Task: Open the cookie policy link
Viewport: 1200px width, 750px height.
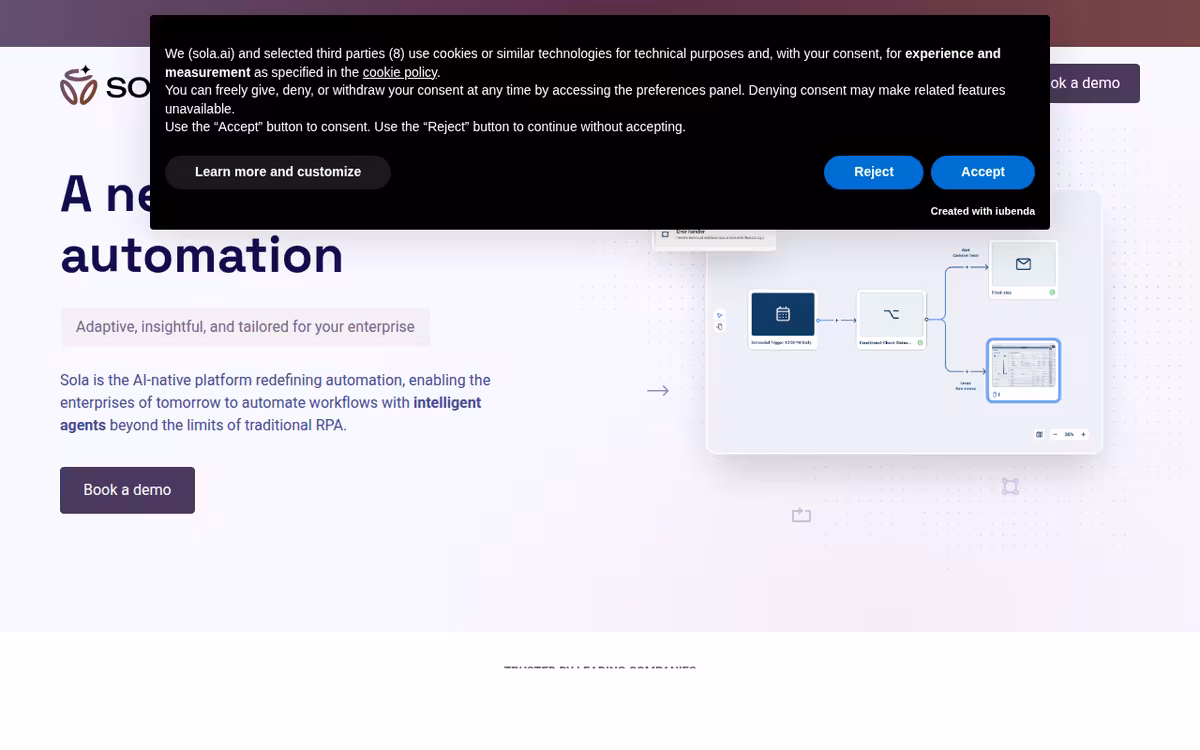Action: click(x=400, y=72)
